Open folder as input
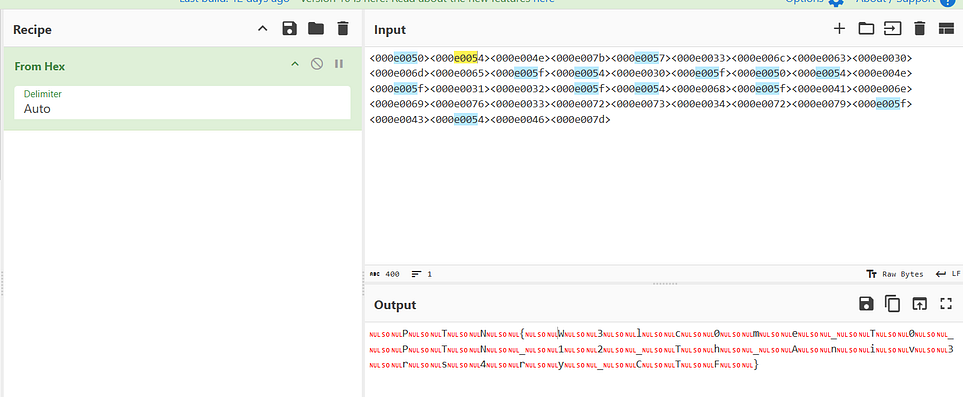This screenshot has height=397, width=963. click(866, 28)
